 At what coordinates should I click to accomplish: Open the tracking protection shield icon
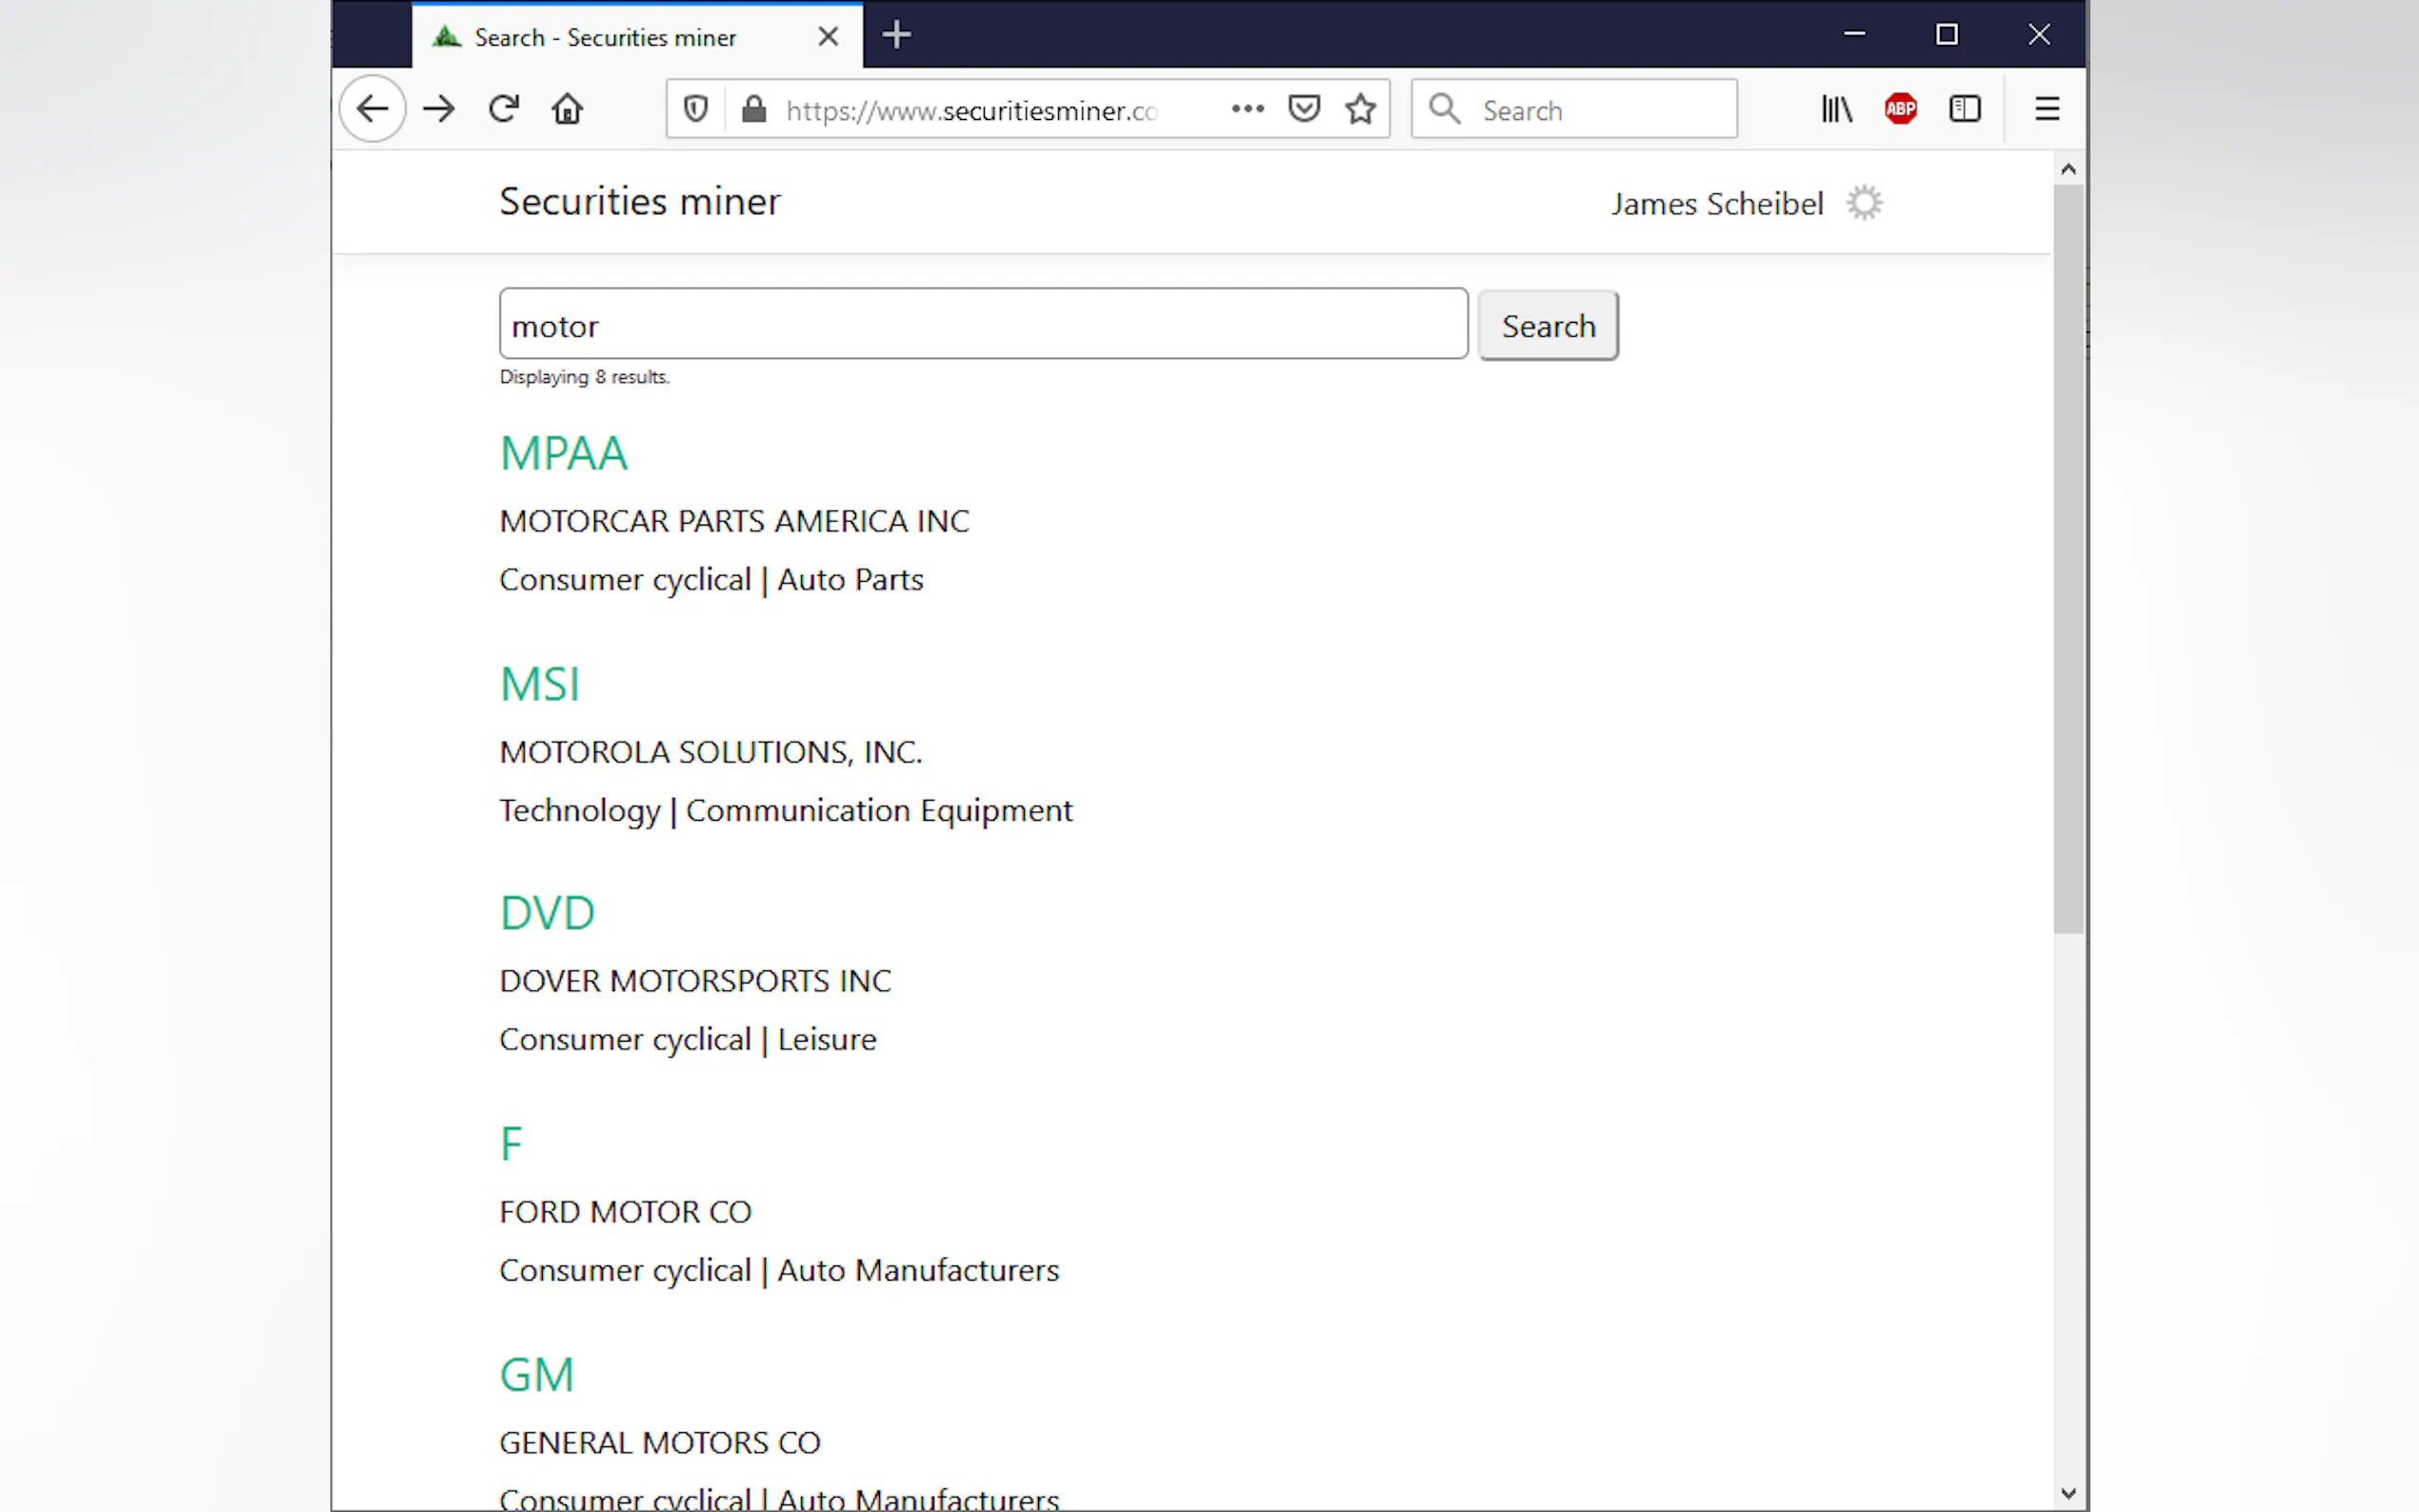tap(696, 109)
